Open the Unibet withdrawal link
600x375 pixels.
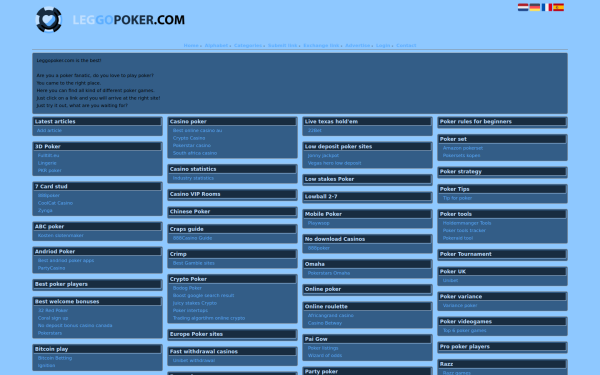coord(194,360)
